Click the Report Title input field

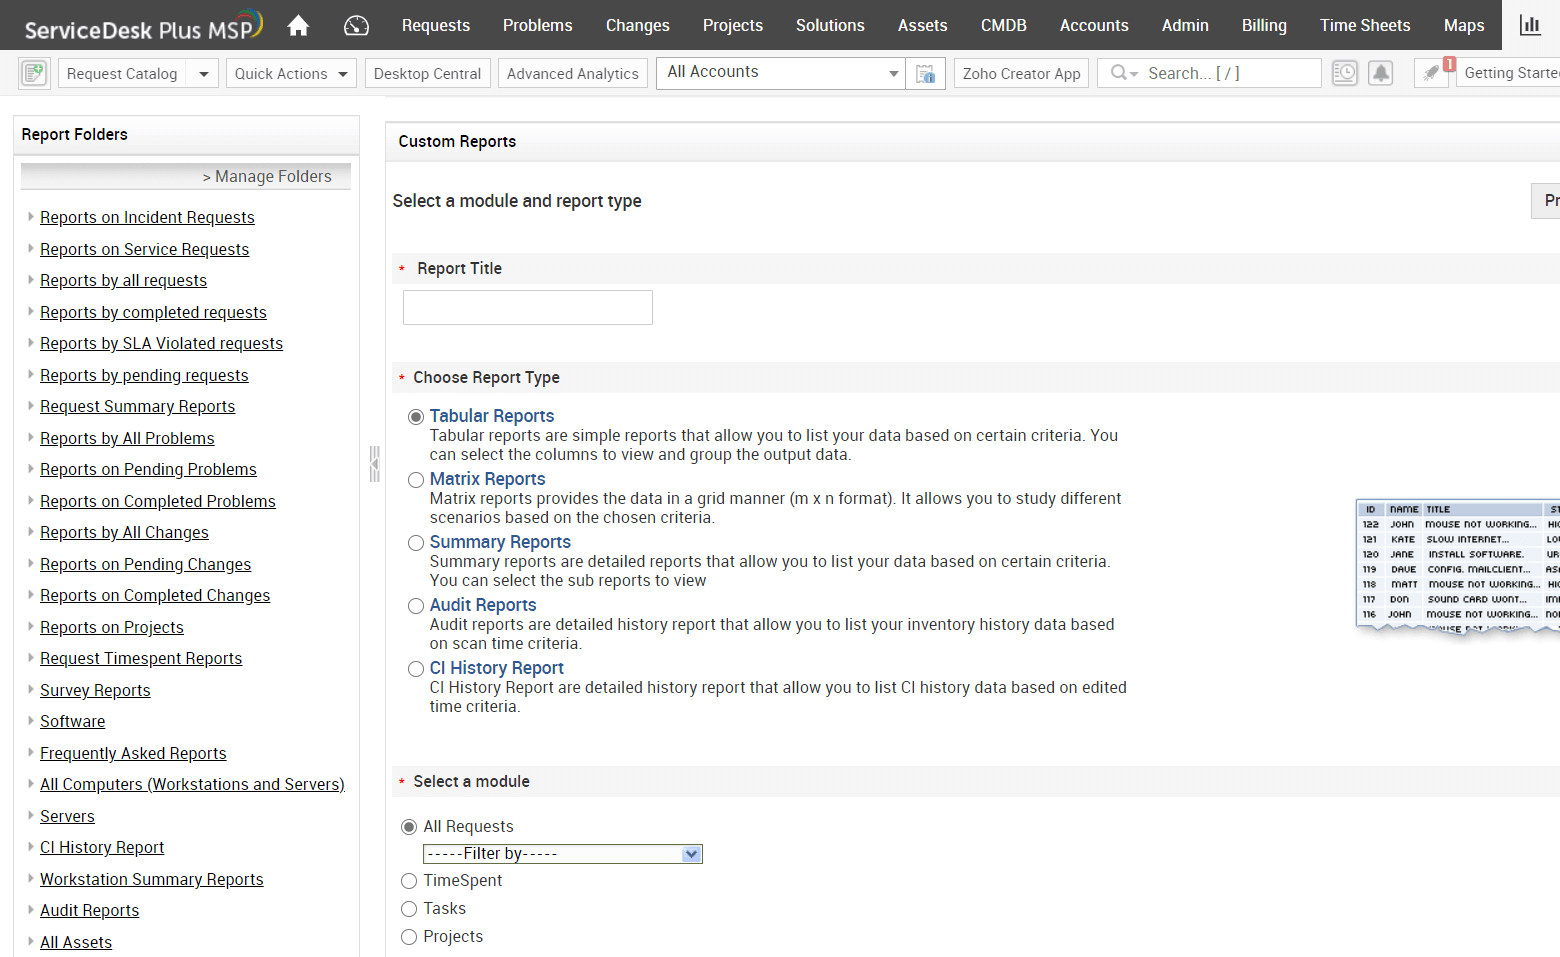(527, 307)
